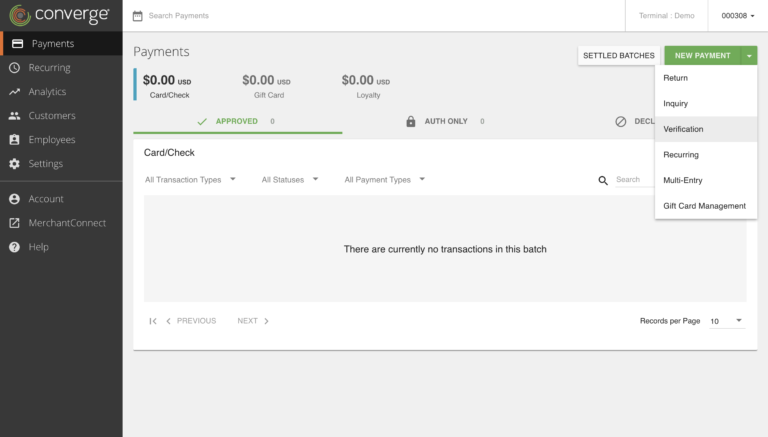Click the Recurring clock icon
The width and height of the screenshot is (768, 437).
(15, 68)
